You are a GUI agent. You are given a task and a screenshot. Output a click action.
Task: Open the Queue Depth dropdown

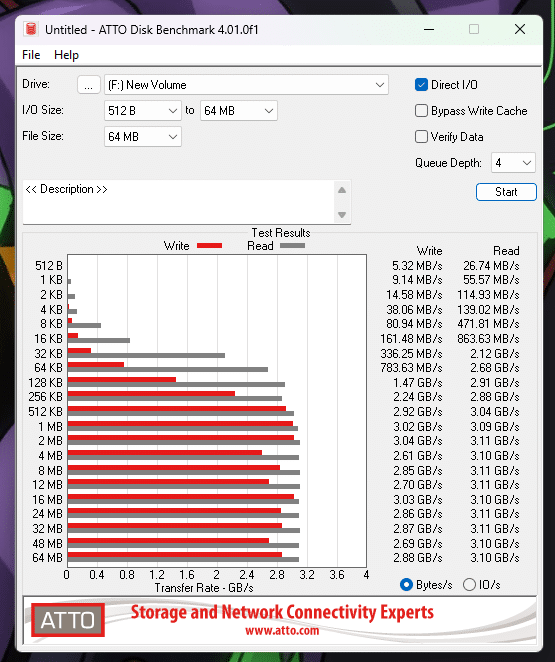[513, 163]
